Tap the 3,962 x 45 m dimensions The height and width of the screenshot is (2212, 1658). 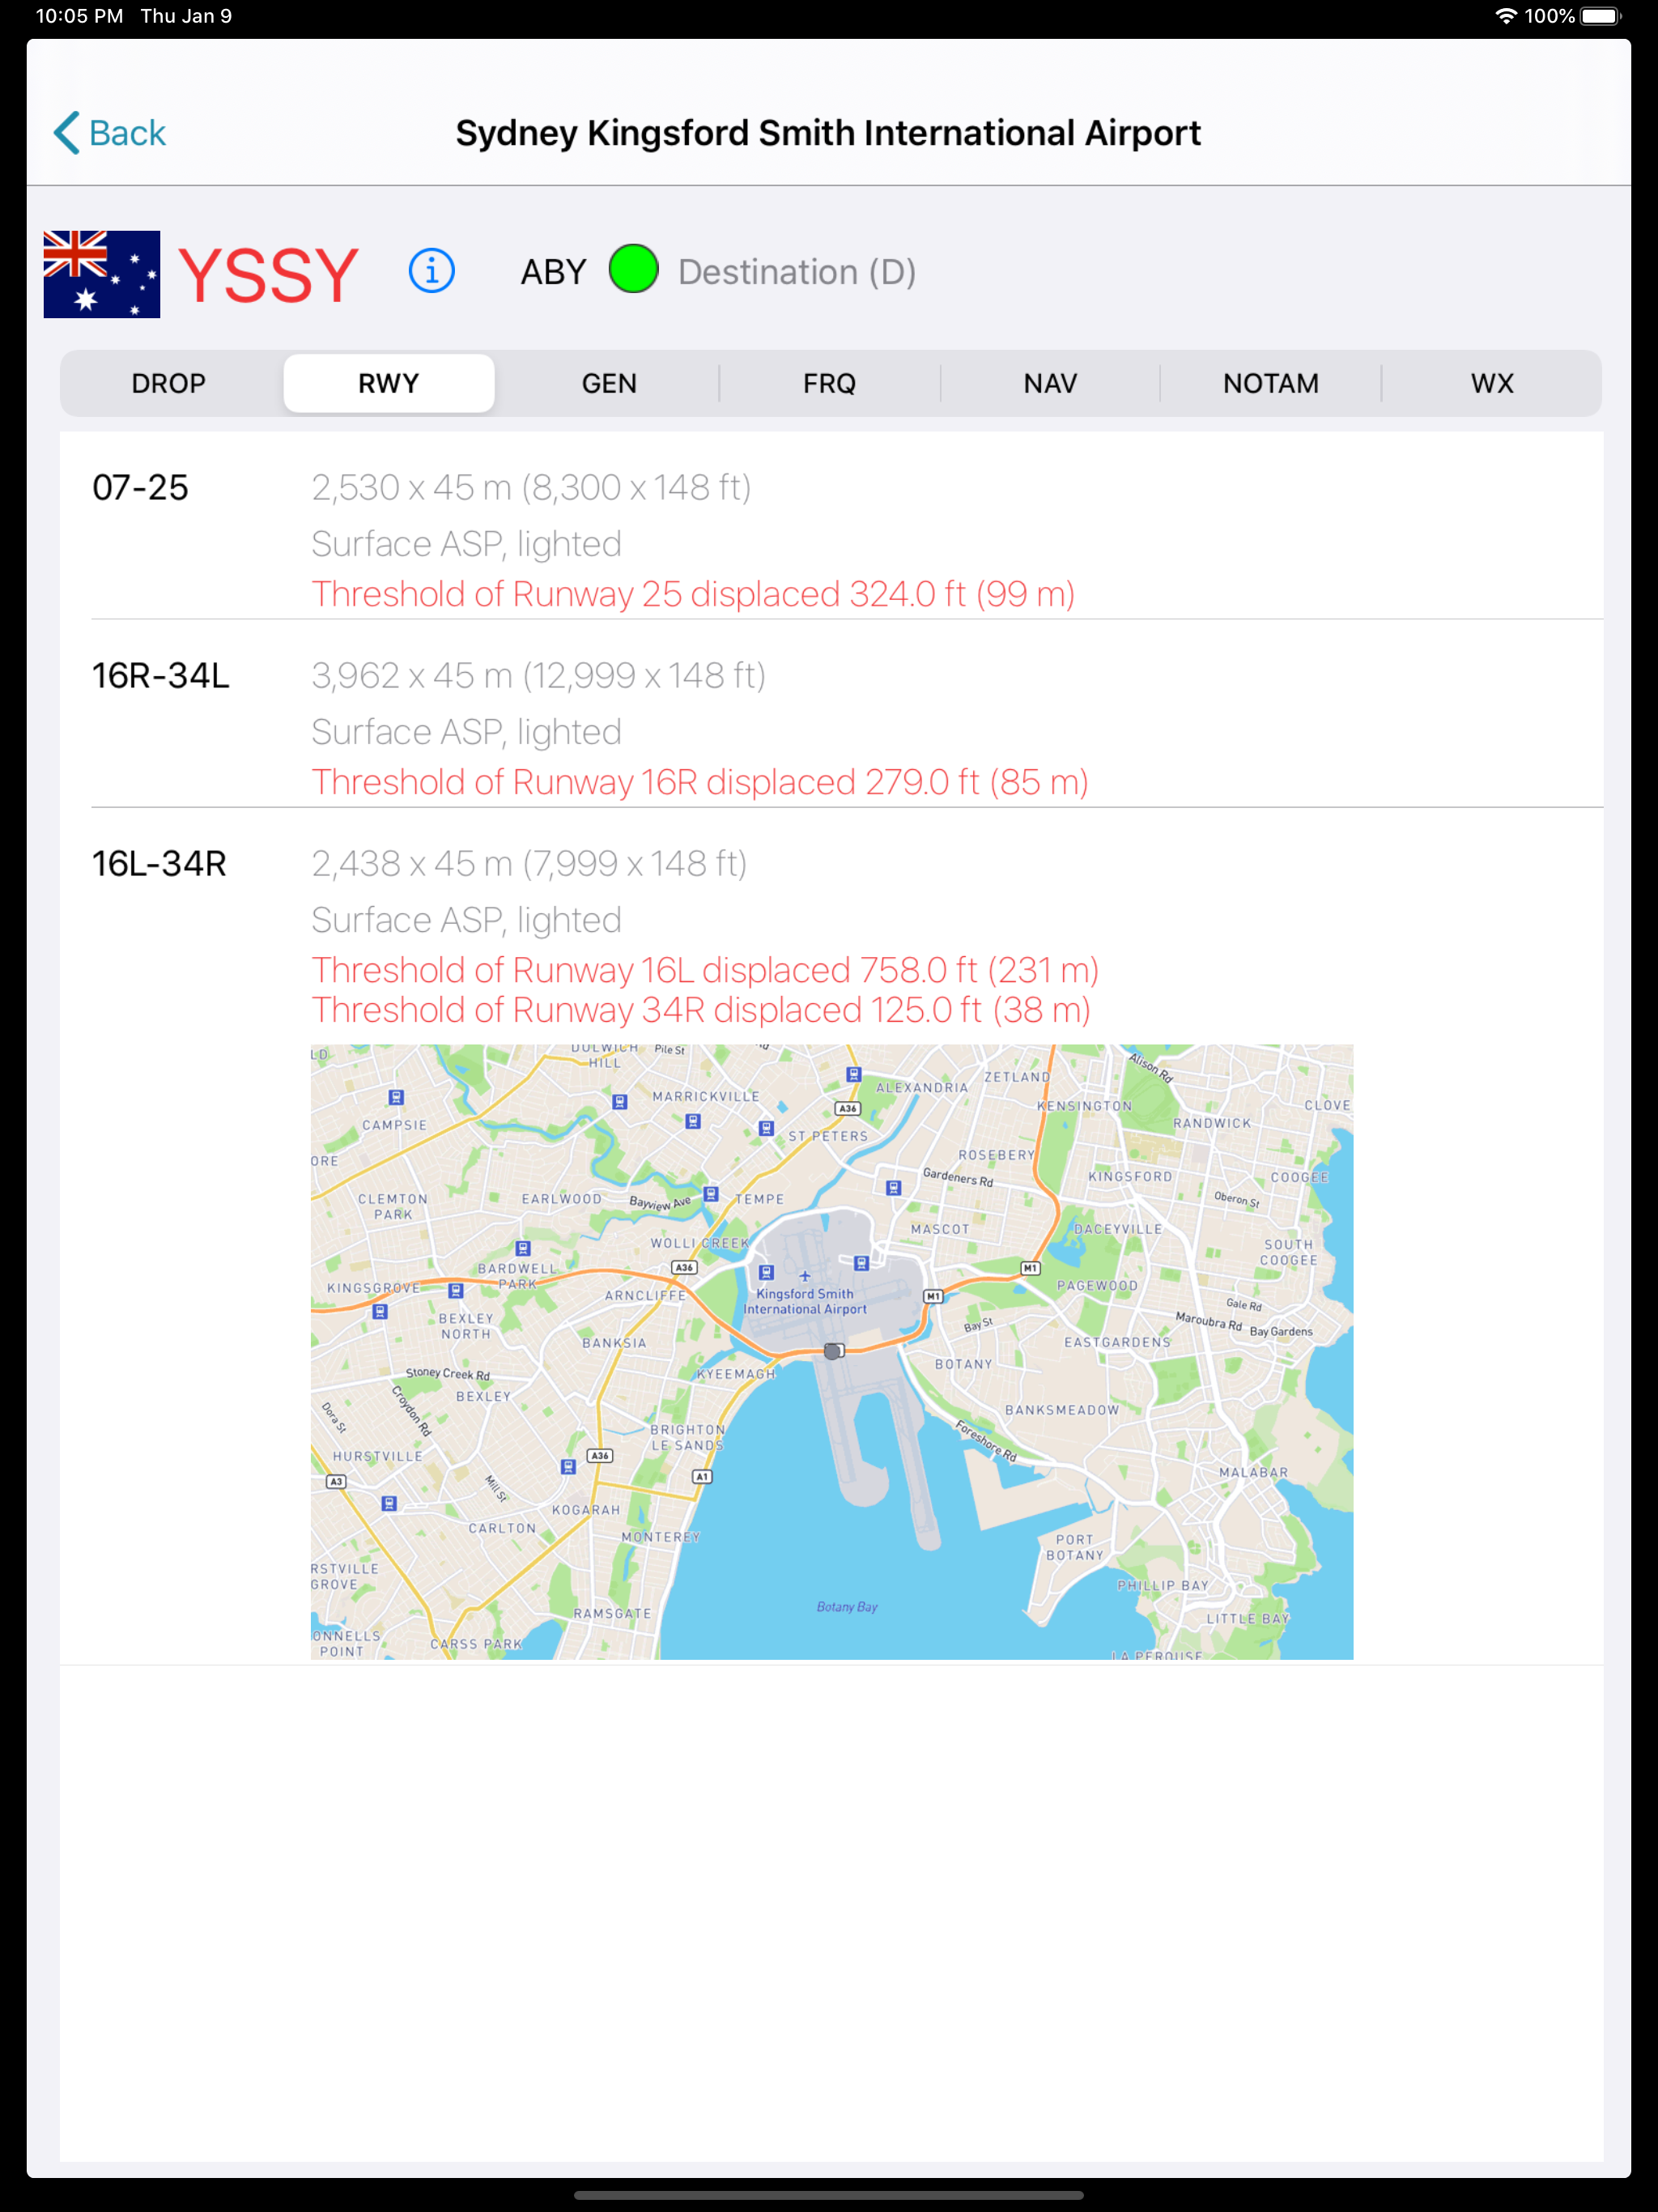[538, 676]
